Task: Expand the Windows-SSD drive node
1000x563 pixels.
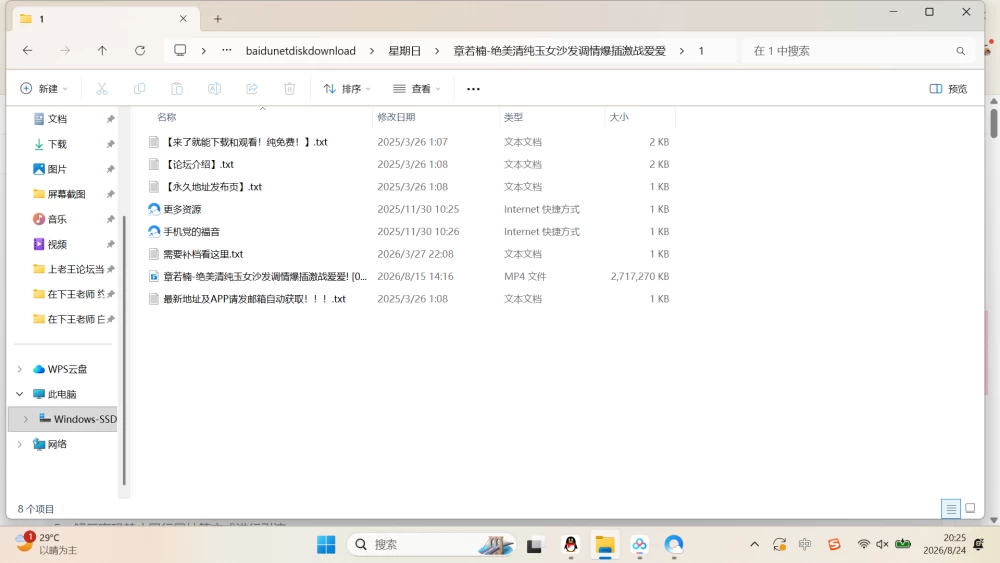Action: 26,419
